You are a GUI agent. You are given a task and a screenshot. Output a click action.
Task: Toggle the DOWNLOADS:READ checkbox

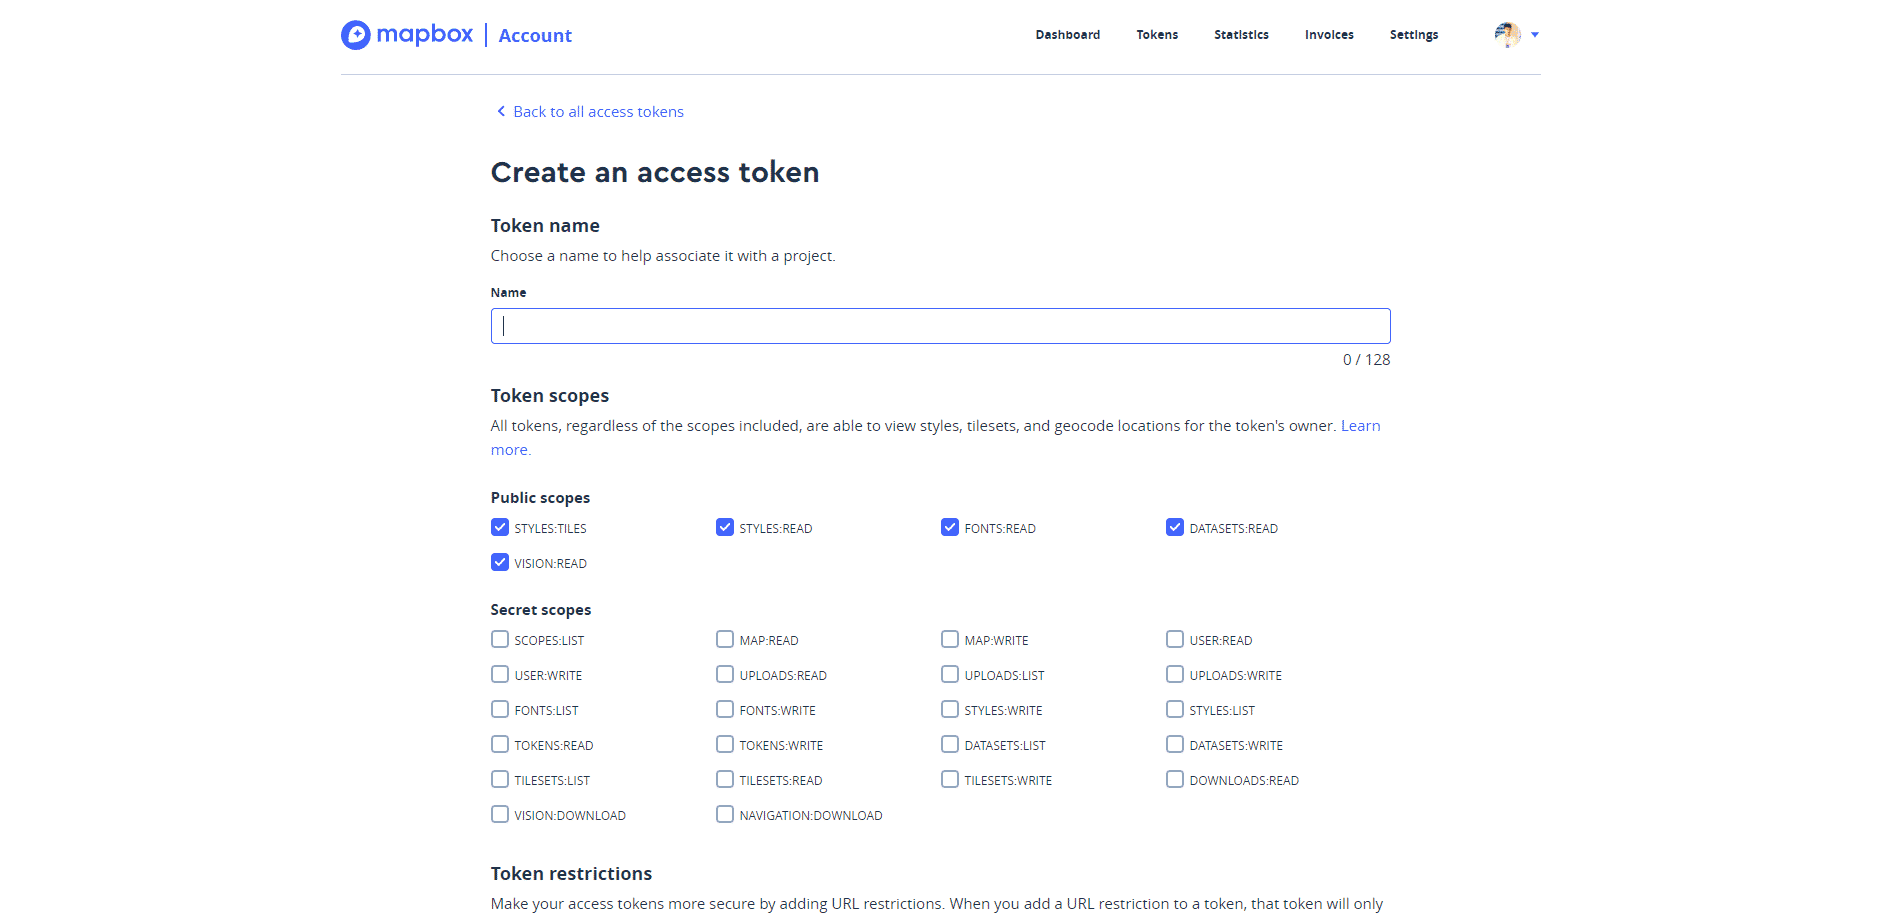1175,779
